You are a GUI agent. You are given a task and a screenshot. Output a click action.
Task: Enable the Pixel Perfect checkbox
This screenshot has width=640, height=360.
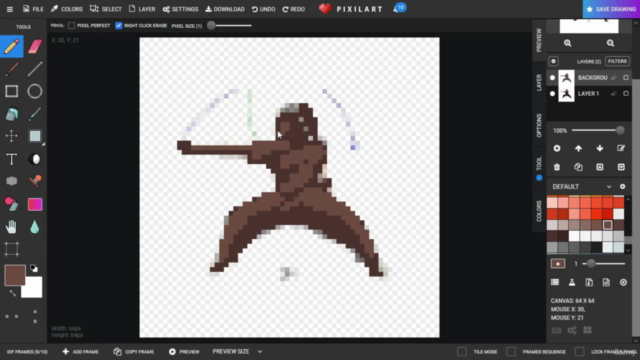[x=71, y=25]
